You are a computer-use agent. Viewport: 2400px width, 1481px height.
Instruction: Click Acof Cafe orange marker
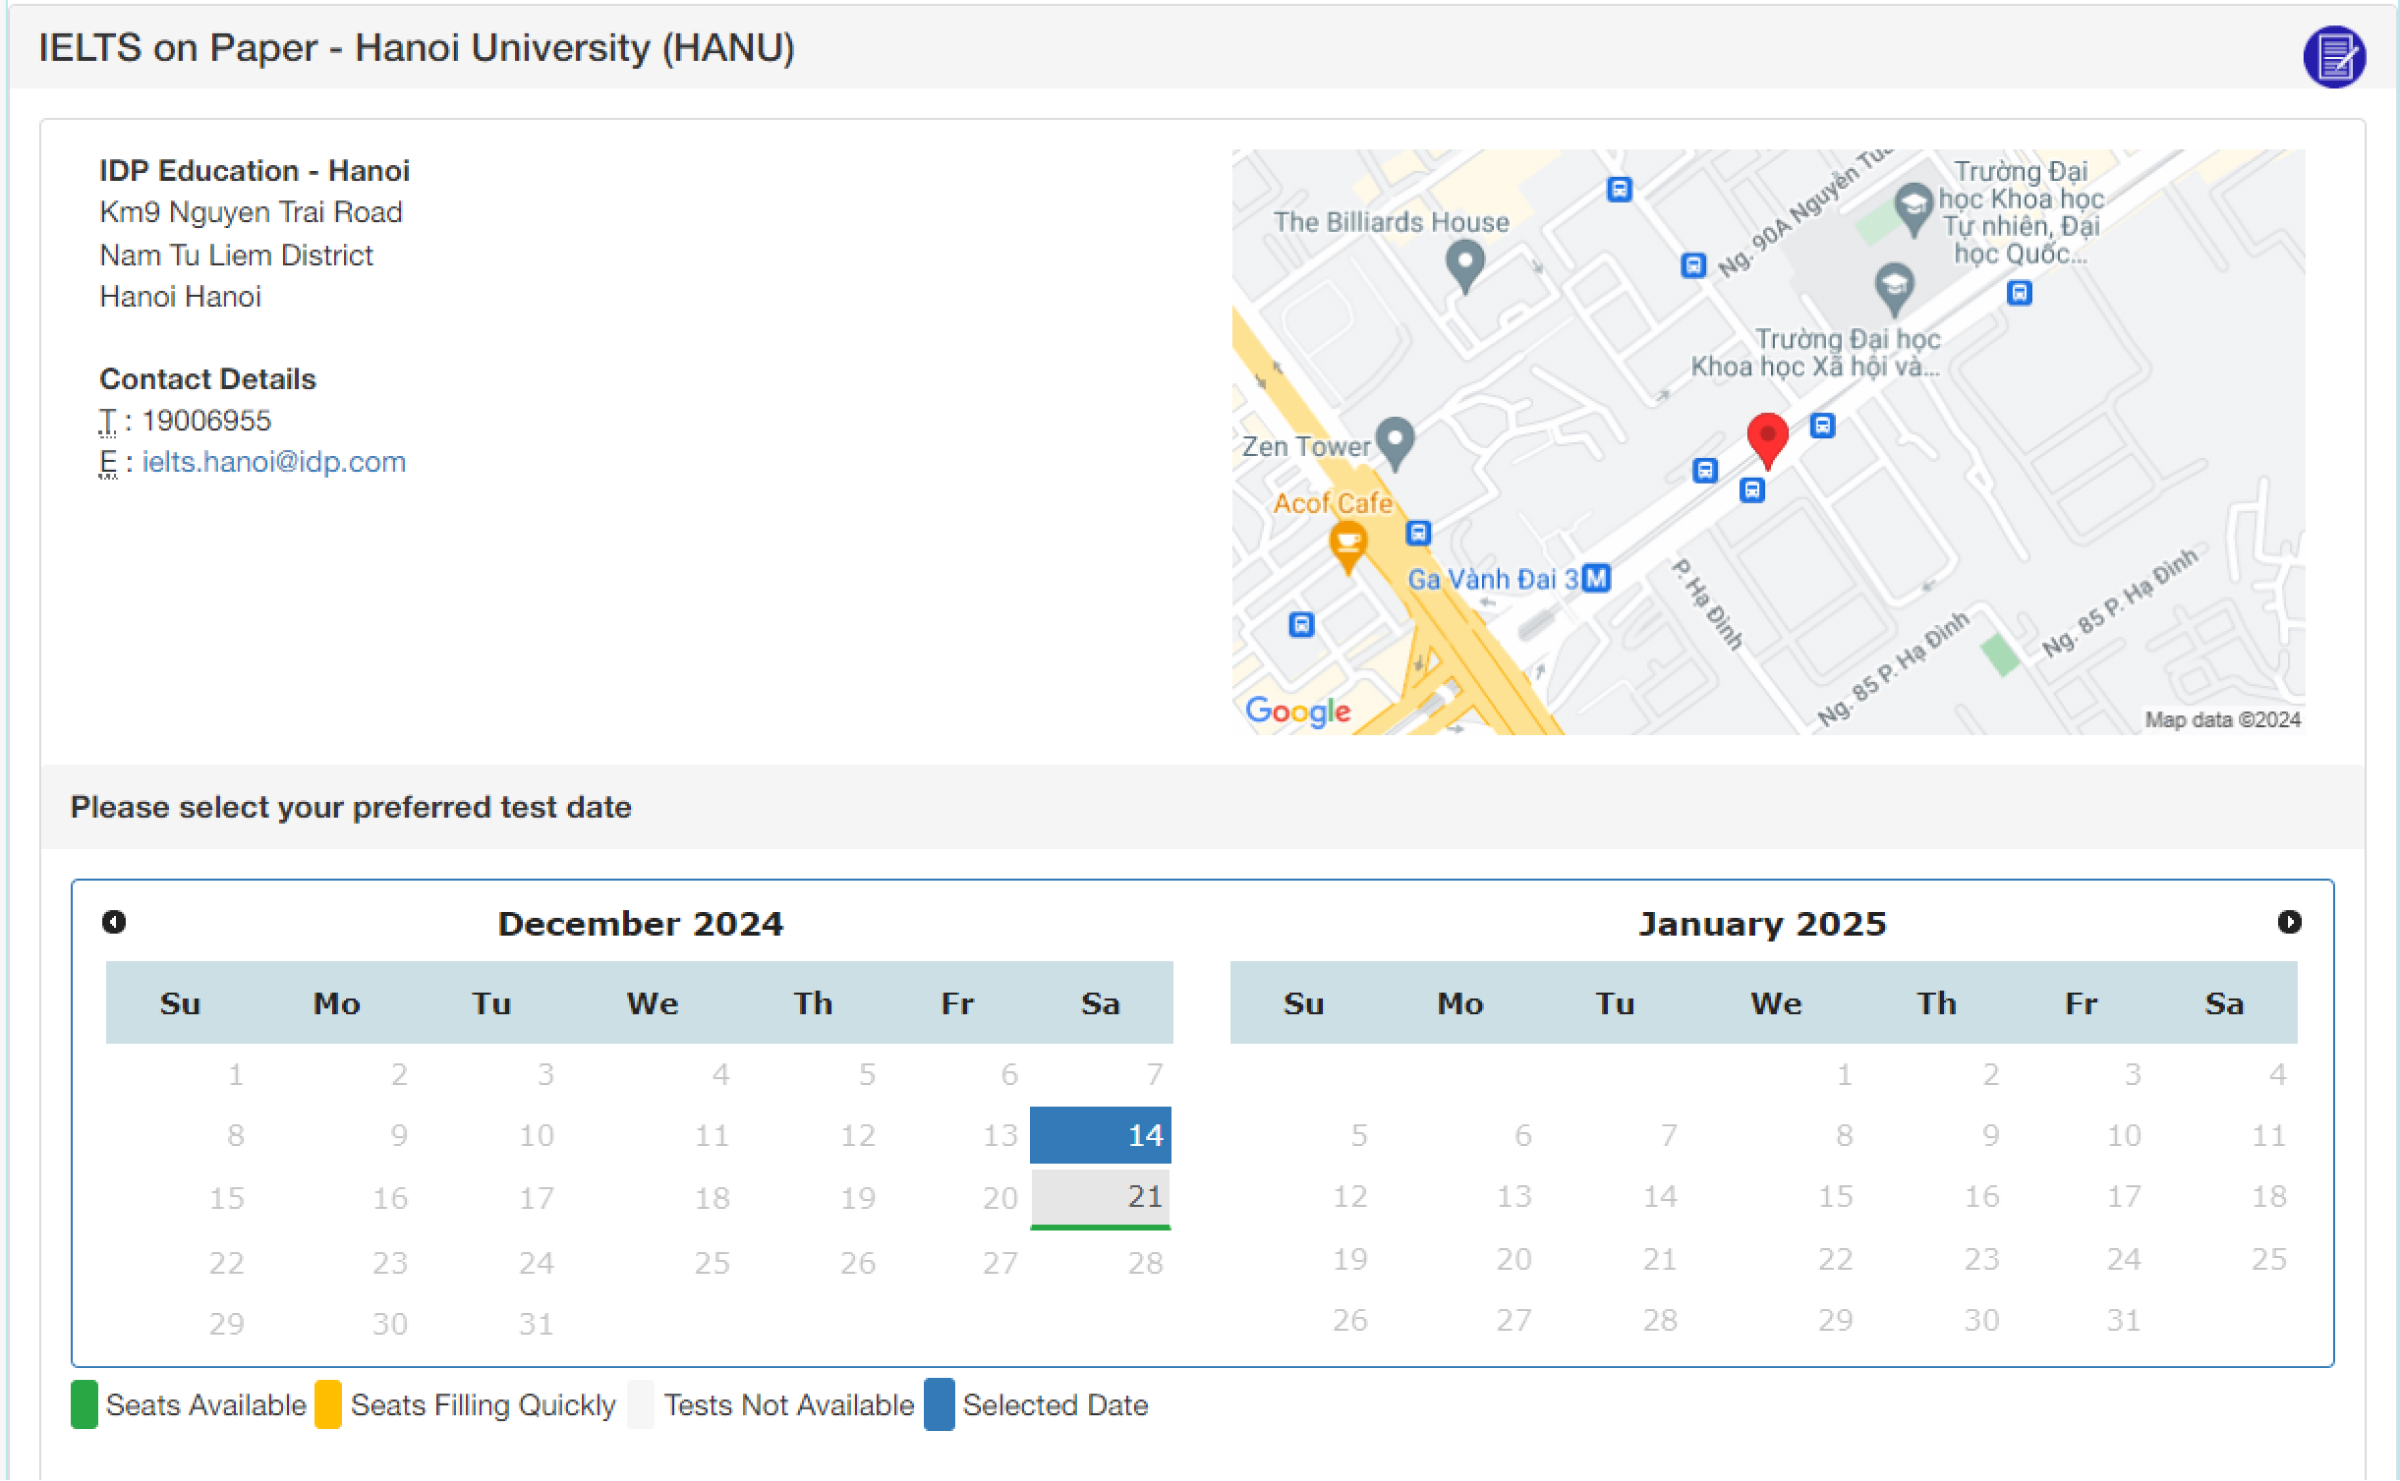click(x=1348, y=549)
